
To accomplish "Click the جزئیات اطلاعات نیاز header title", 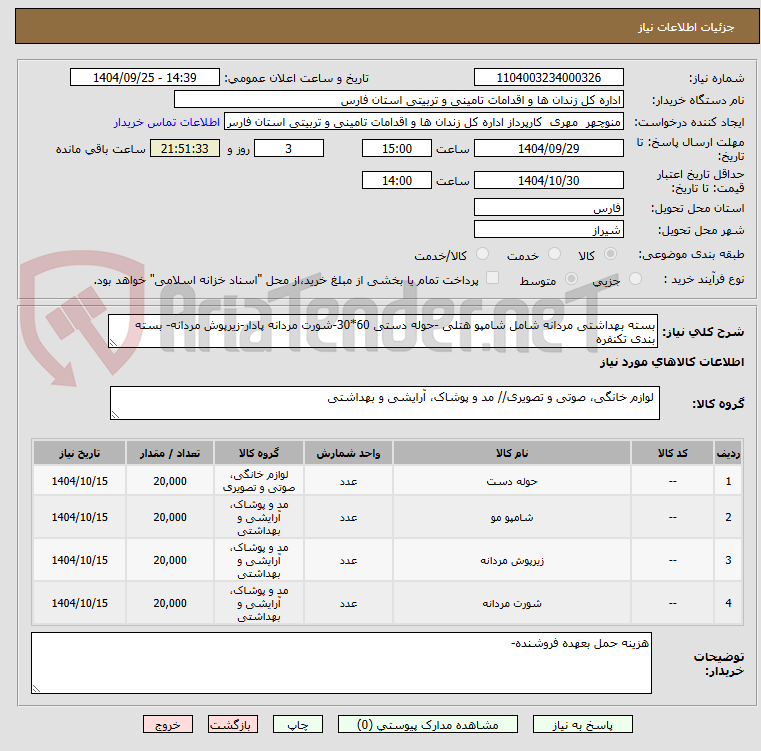I will coord(686,27).
